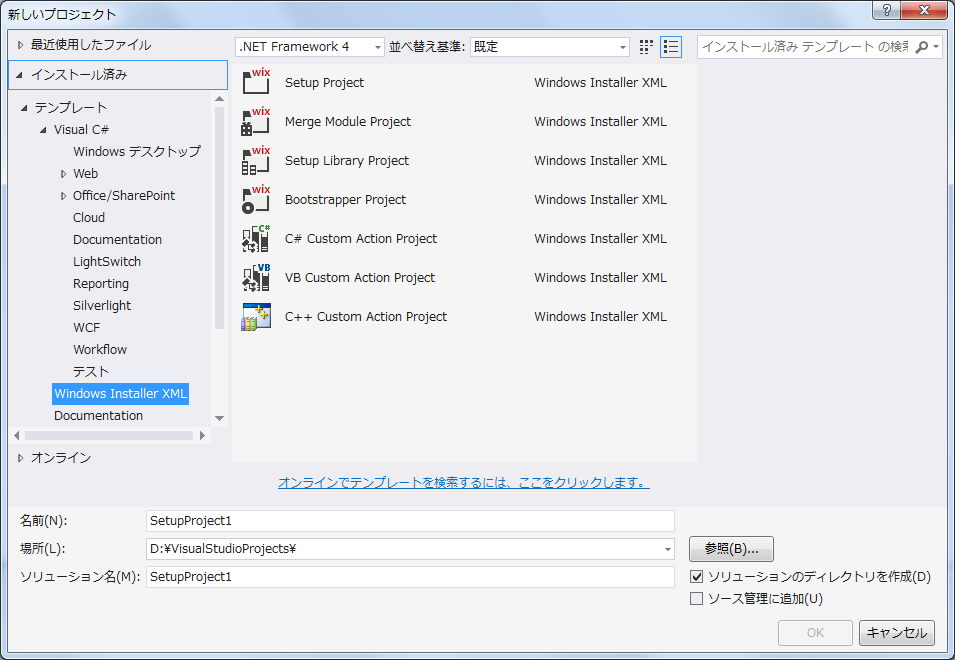Viewport: 955px width, 660px height.
Task: Choose the Setup Library Project icon
Action: pyautogui.click(x=256, y=161)
